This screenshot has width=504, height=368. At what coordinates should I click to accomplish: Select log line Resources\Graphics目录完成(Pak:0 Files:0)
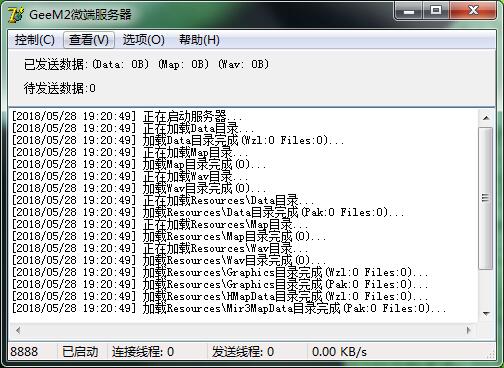pos(220,284)
